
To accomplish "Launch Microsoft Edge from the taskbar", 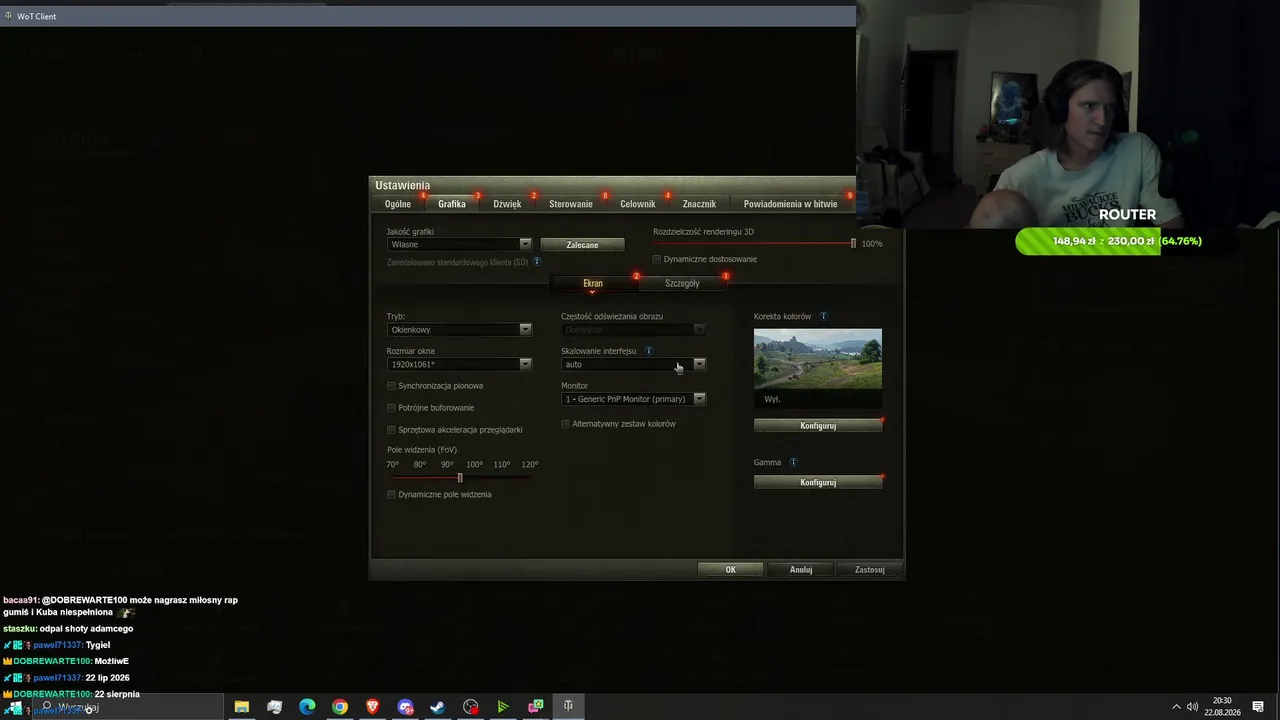I will tap(307, 707).
